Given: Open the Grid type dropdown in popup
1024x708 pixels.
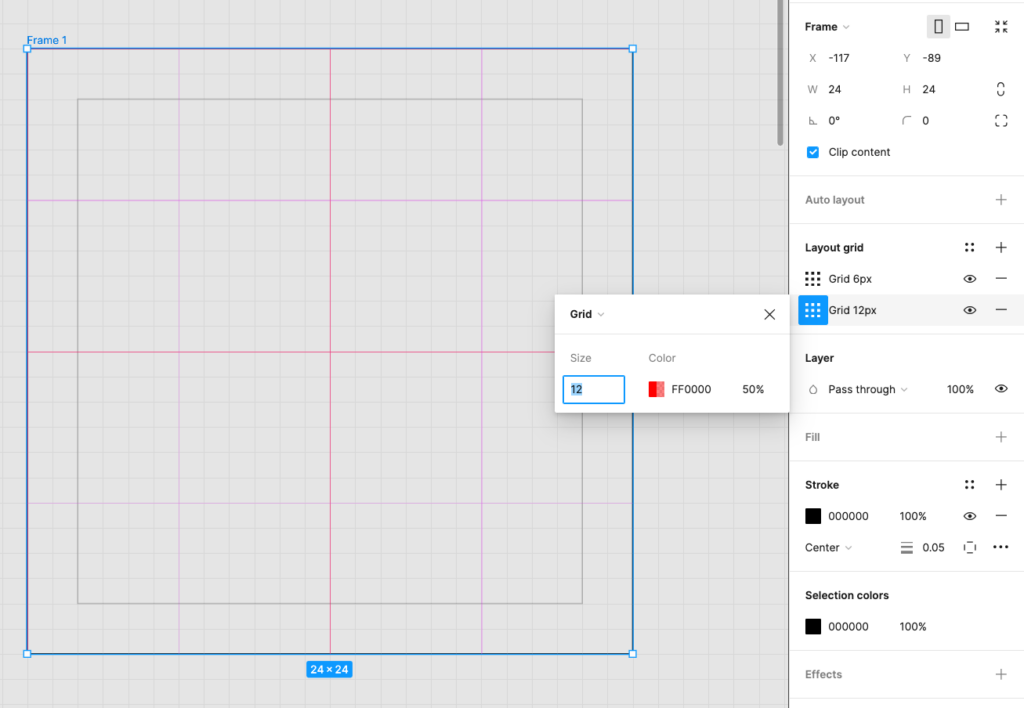Looking at the screenshot, I should tap(586, 314).
